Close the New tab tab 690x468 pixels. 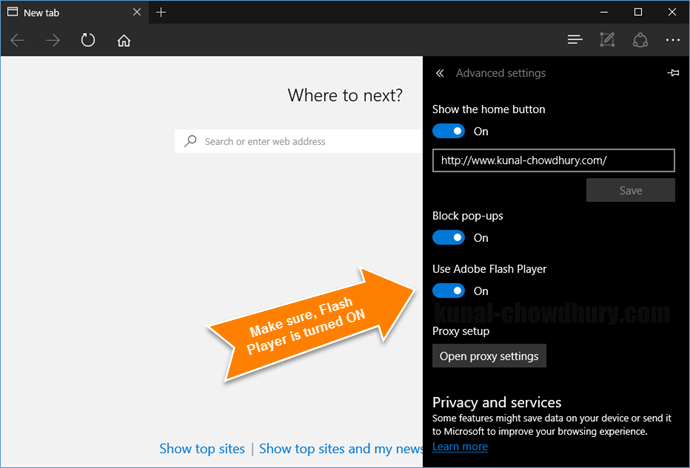pos(137,12)
